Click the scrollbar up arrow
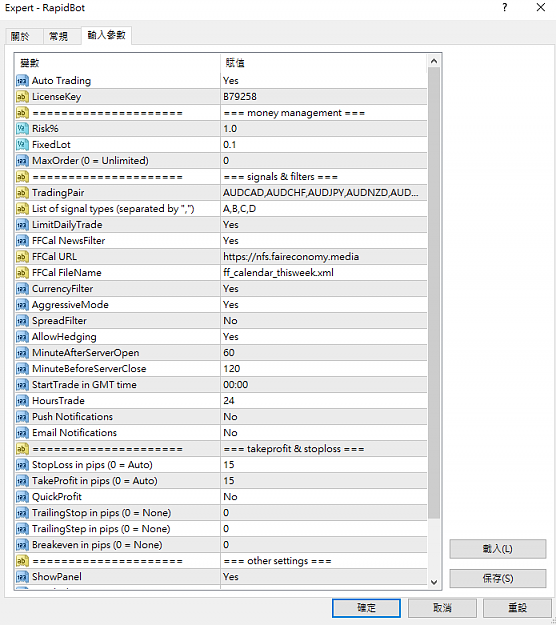This screenshot has width=556, height=625. click(434, 61)
